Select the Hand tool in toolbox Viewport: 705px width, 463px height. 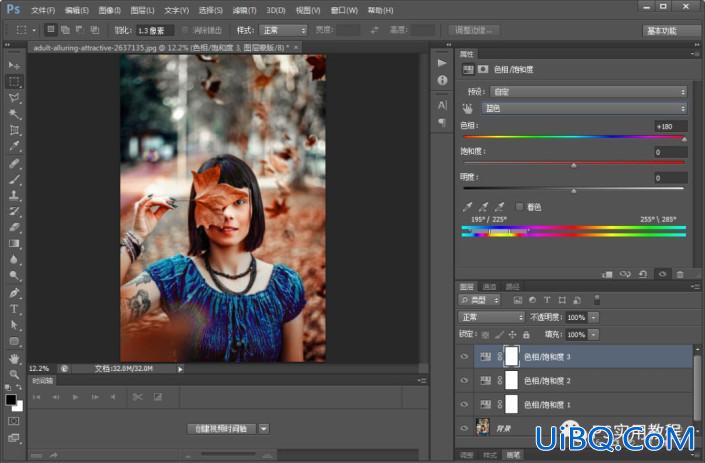(14, 358)
